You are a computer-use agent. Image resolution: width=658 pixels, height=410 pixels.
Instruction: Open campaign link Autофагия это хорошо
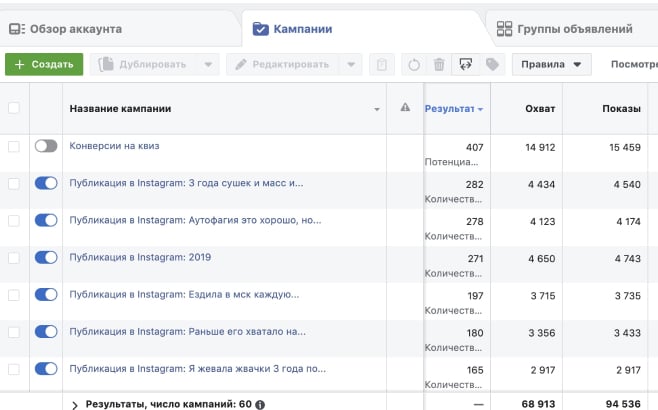[x=195, y=220]
